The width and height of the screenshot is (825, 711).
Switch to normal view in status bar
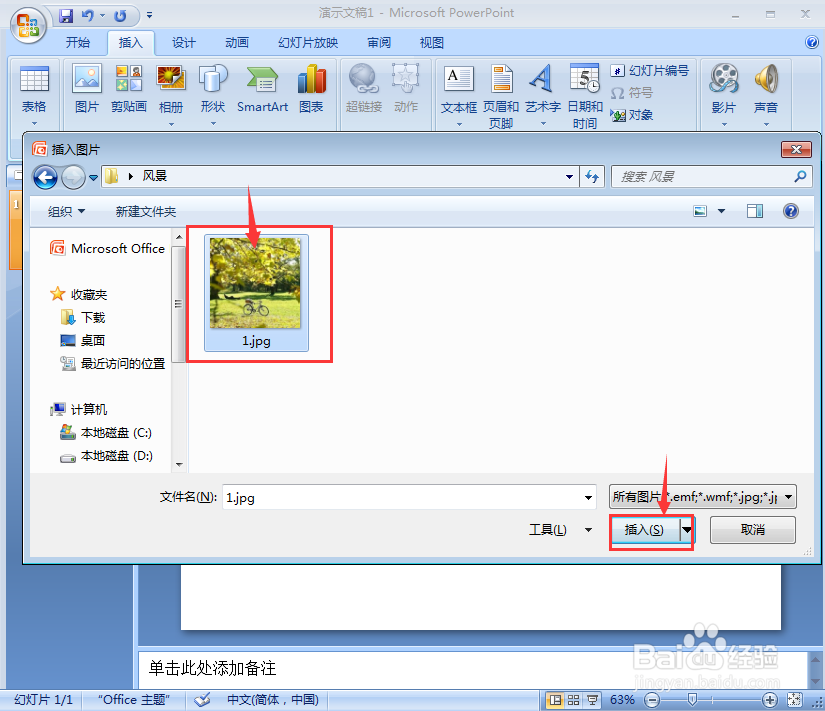(x=555, y=700)
